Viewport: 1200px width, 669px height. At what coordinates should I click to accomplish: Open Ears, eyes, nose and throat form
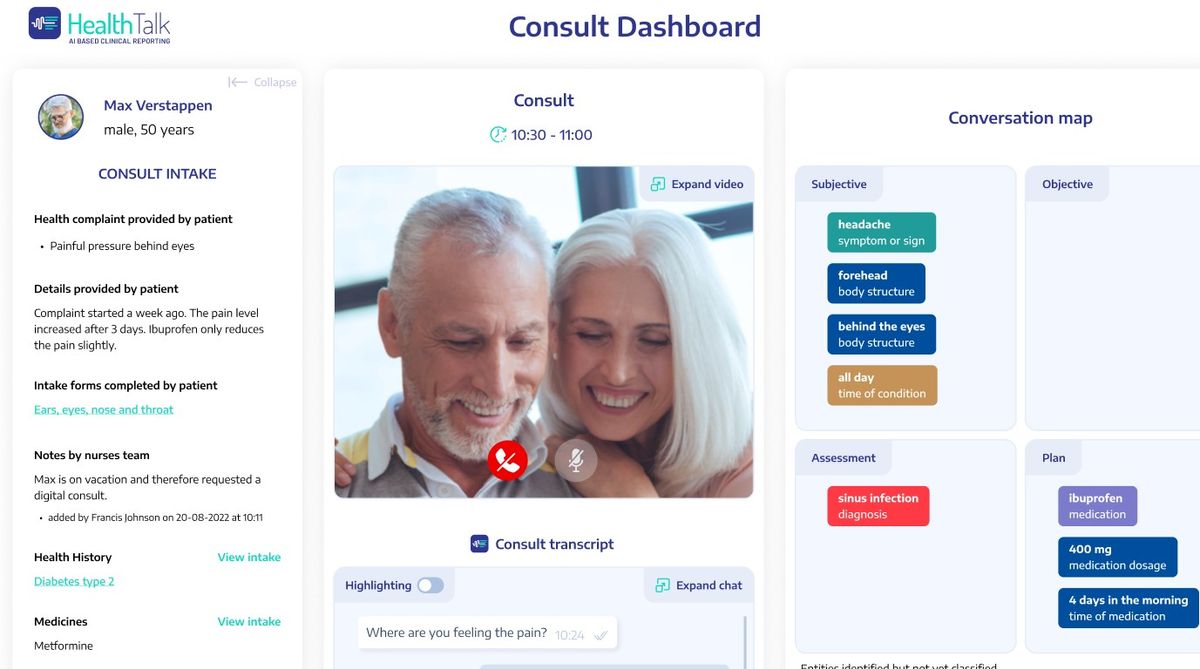(104, 409)
